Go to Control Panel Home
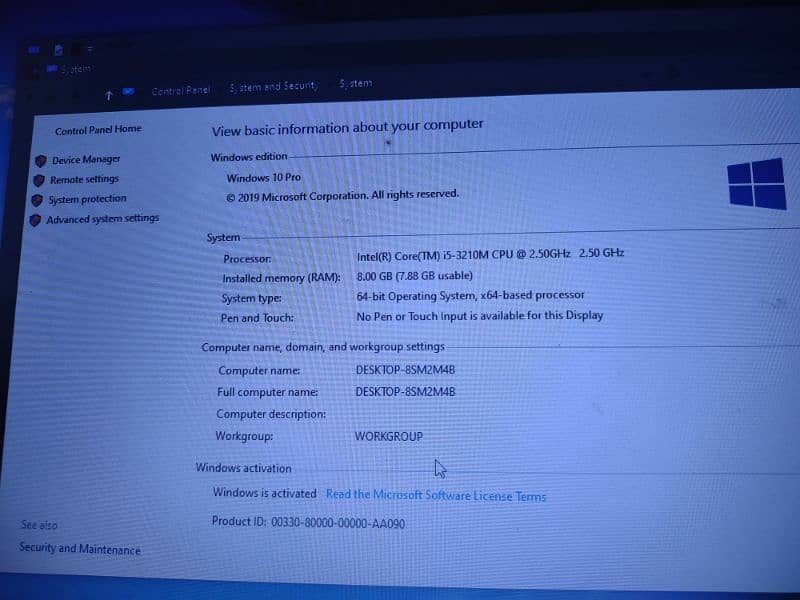The image size is (800, 600). pos(98,130)
